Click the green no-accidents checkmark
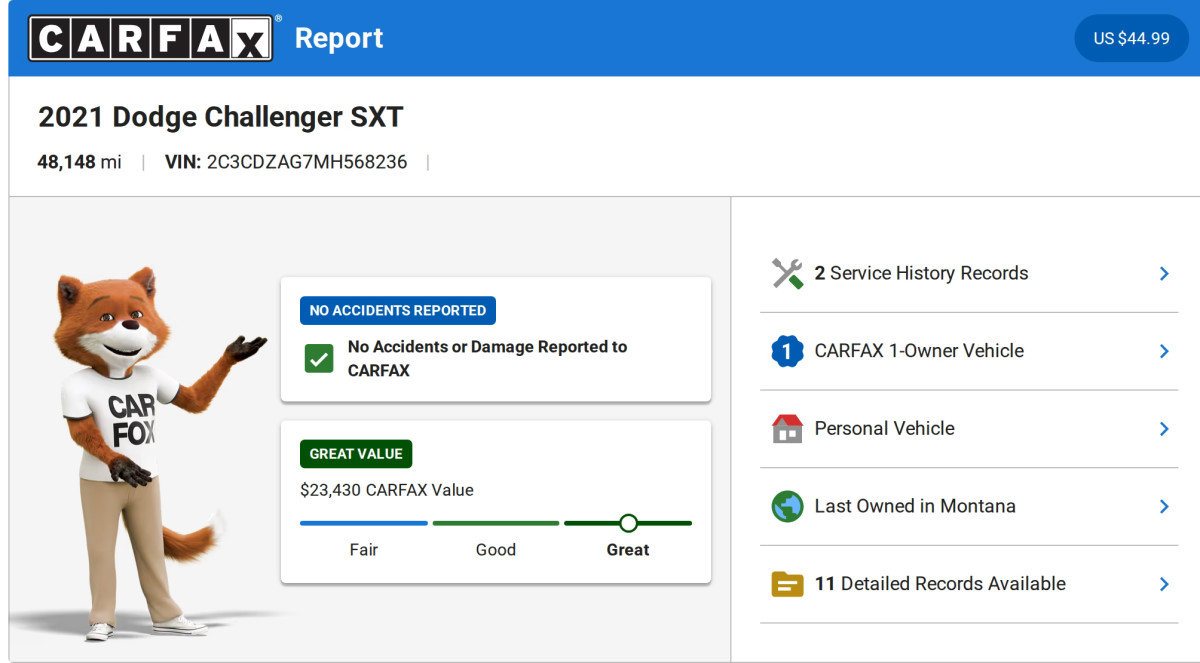Viewport: 1200px width, 663px height. coord(319,359)
